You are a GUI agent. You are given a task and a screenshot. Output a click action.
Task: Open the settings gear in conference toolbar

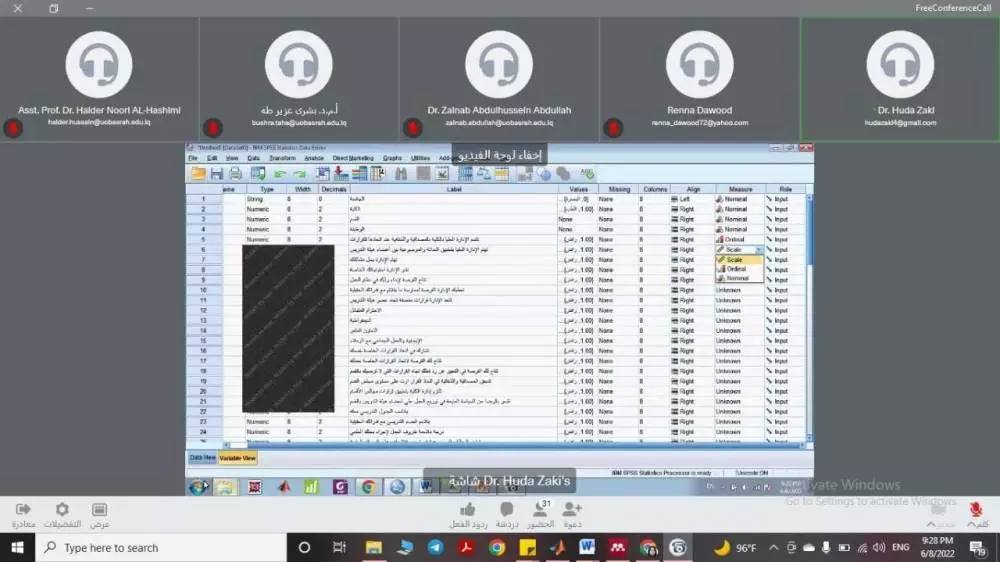point(62,510)
